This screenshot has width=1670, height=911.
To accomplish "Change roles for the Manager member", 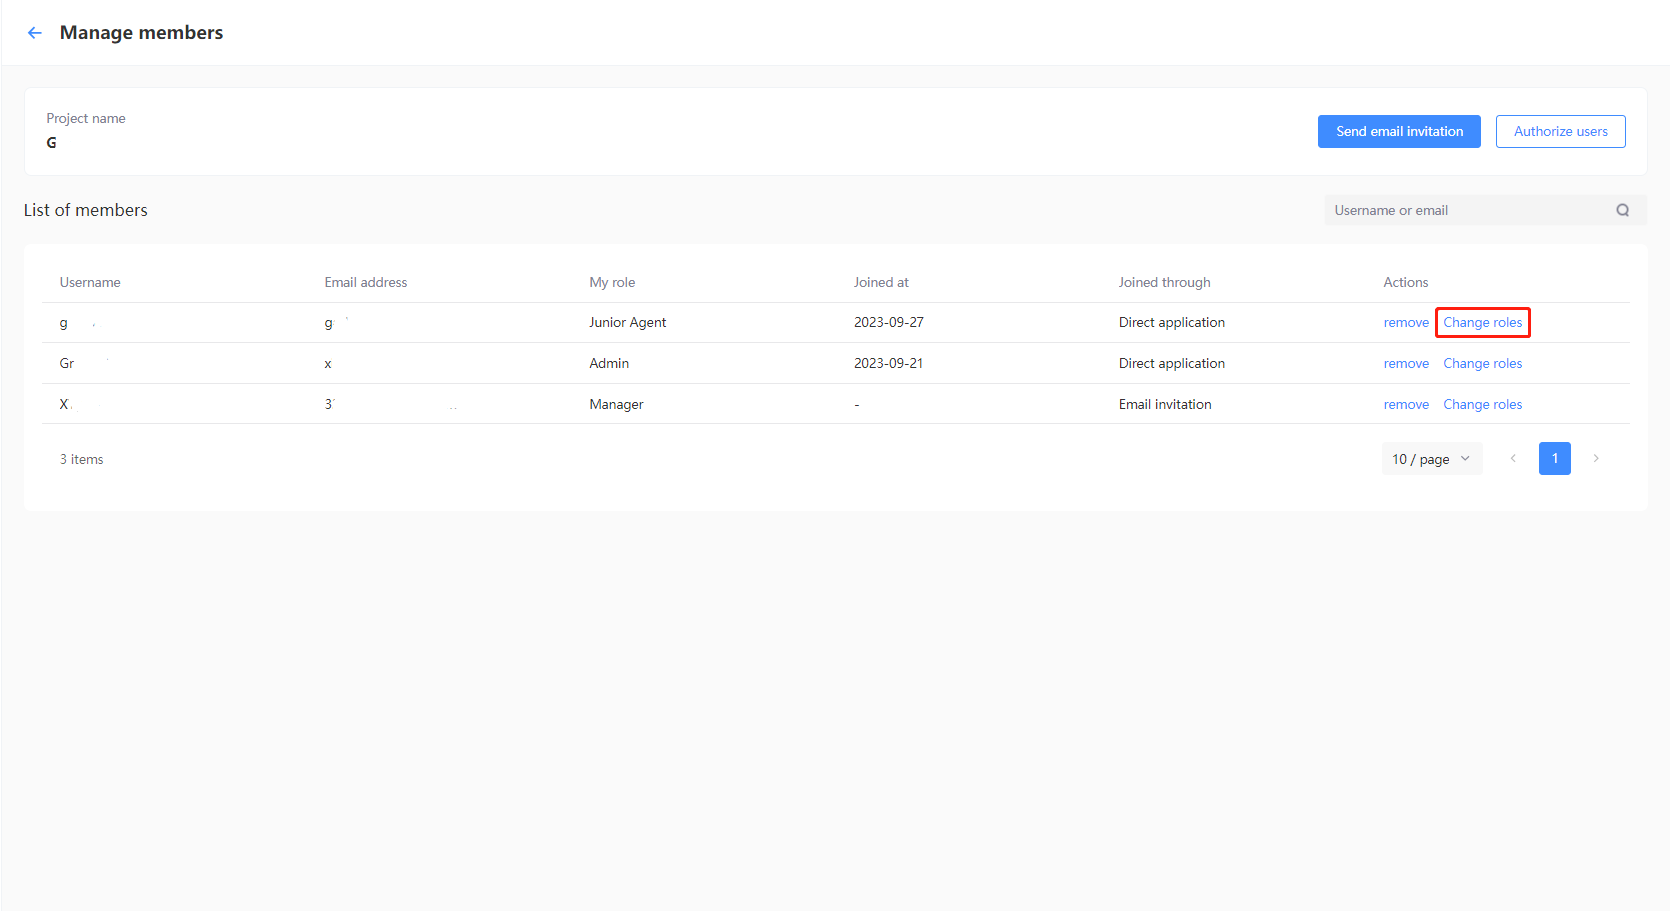I will pos(1483,405).
